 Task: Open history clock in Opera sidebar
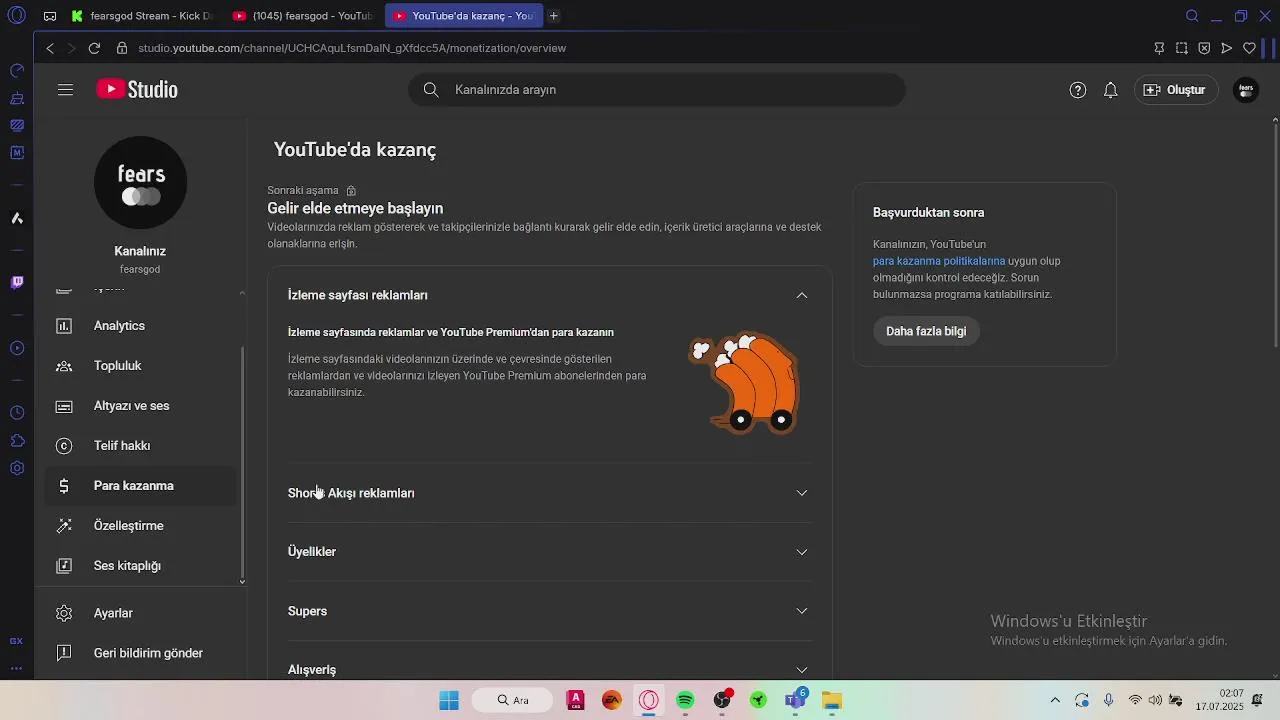[17, 413]
